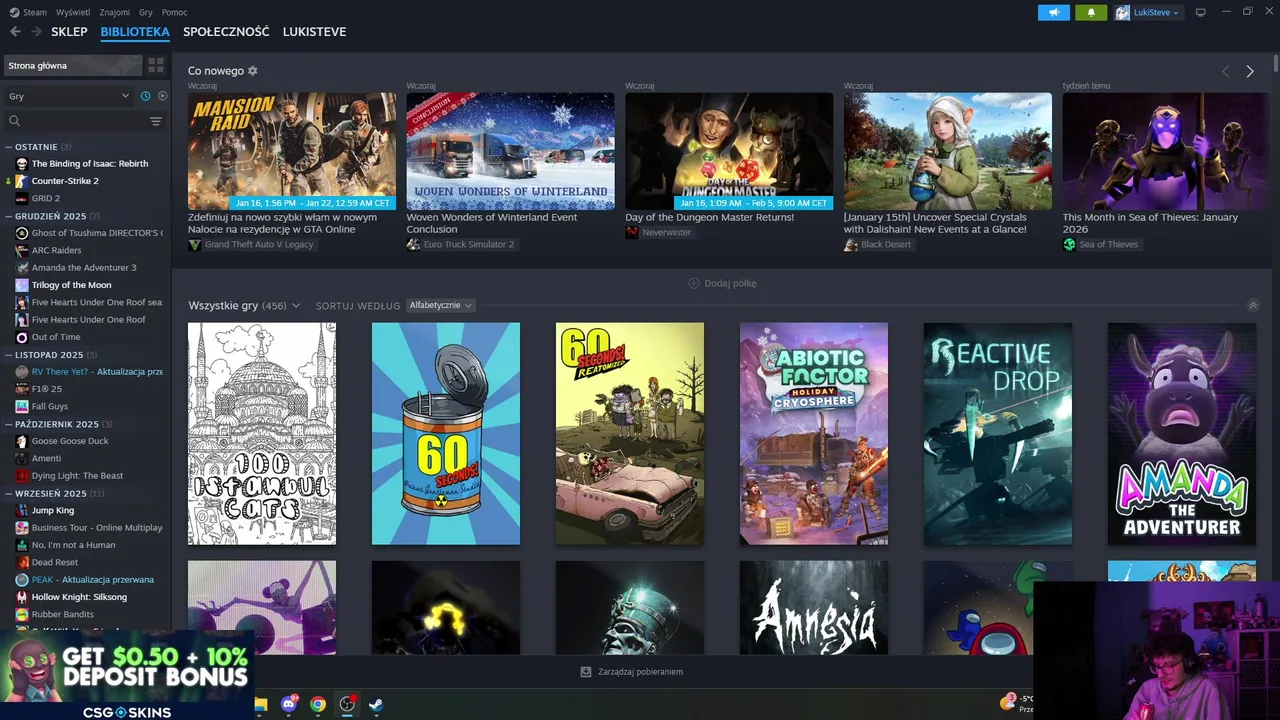Open the announcements megaphone button
Screen dimensions: 1280x720
1053,12
